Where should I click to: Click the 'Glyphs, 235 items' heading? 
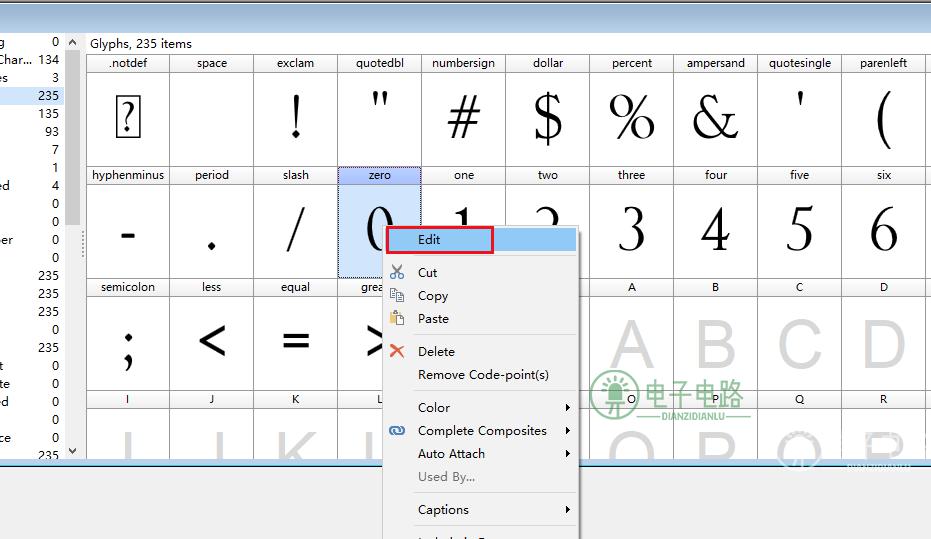(141, 43)
